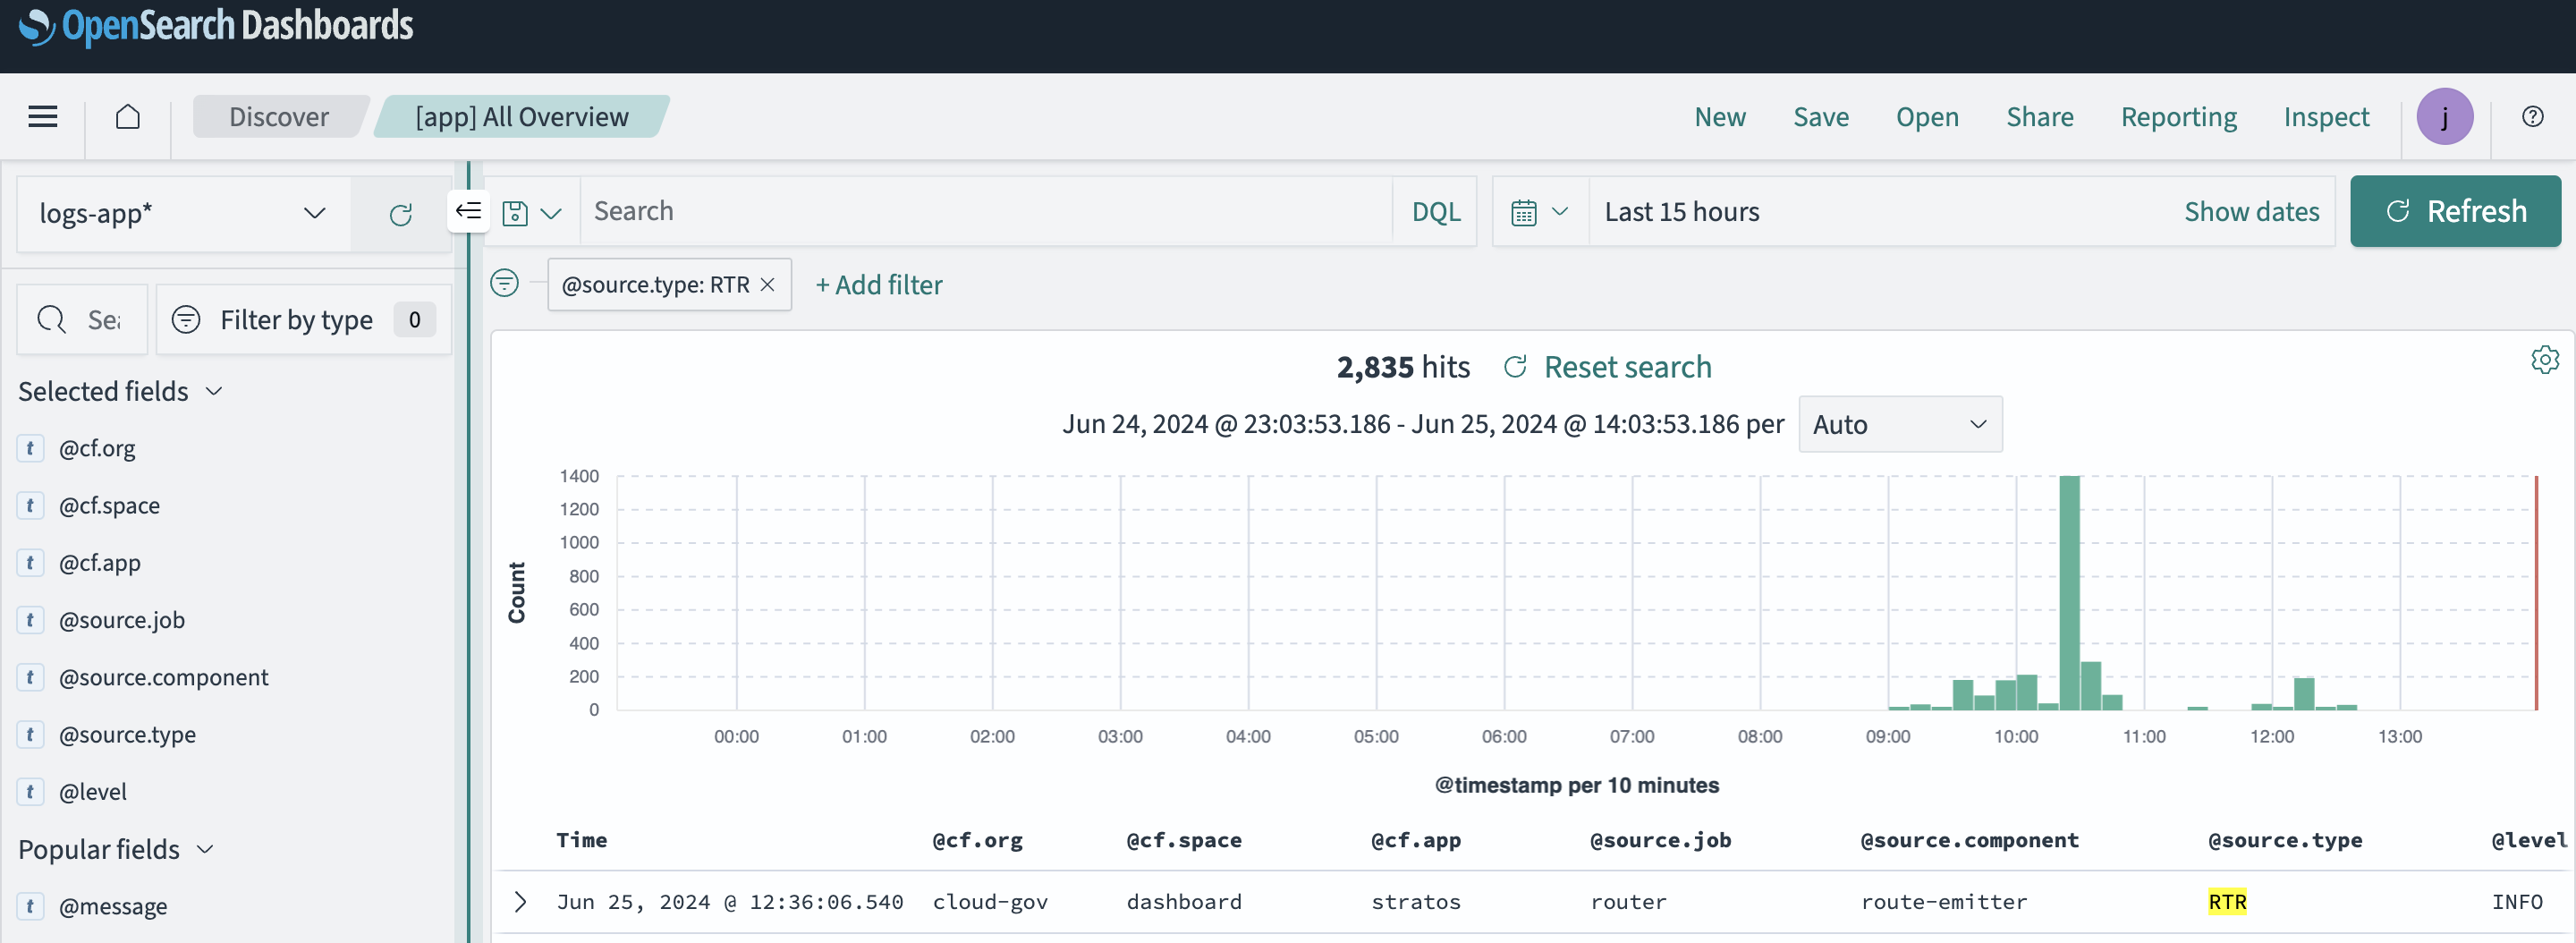Viewport: 2576px width, 943px height.
Task: Open the help question-mark icon
Action: (x=2532, y=117)
